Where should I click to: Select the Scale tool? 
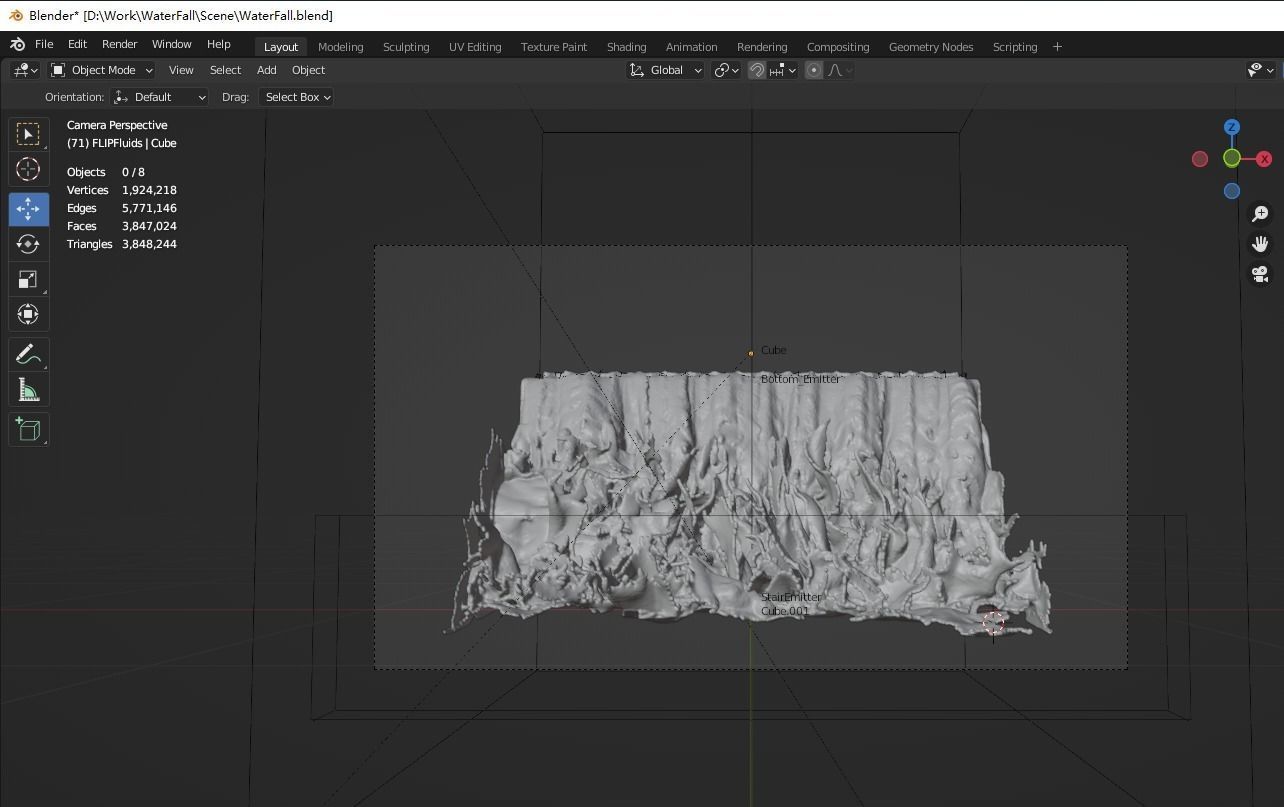28,279
